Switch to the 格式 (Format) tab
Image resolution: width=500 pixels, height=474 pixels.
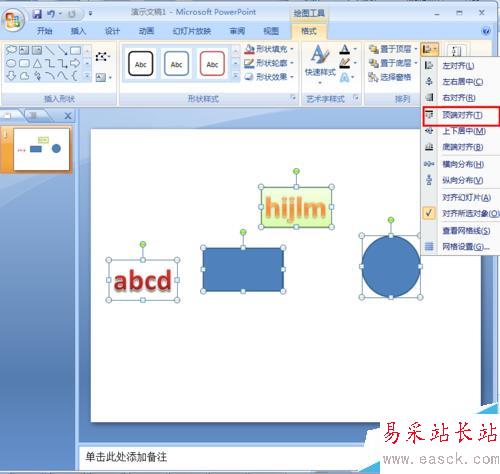pyautogui.click(x=309, y=31)
